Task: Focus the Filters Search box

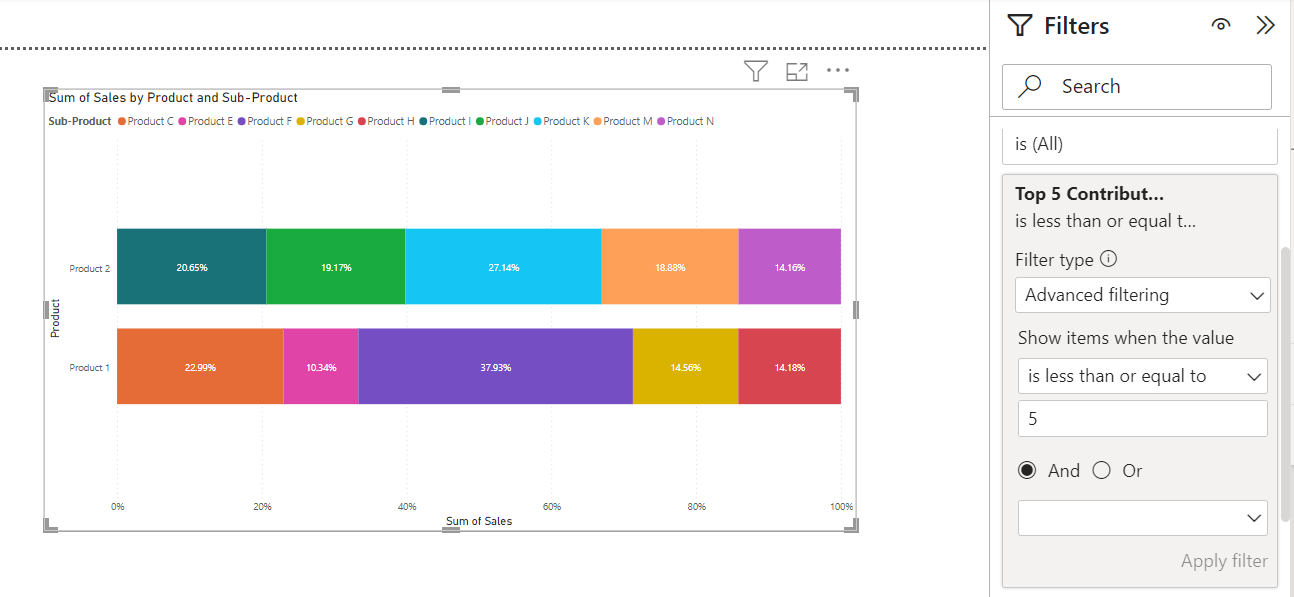Action: click(x=1137, y=87)
